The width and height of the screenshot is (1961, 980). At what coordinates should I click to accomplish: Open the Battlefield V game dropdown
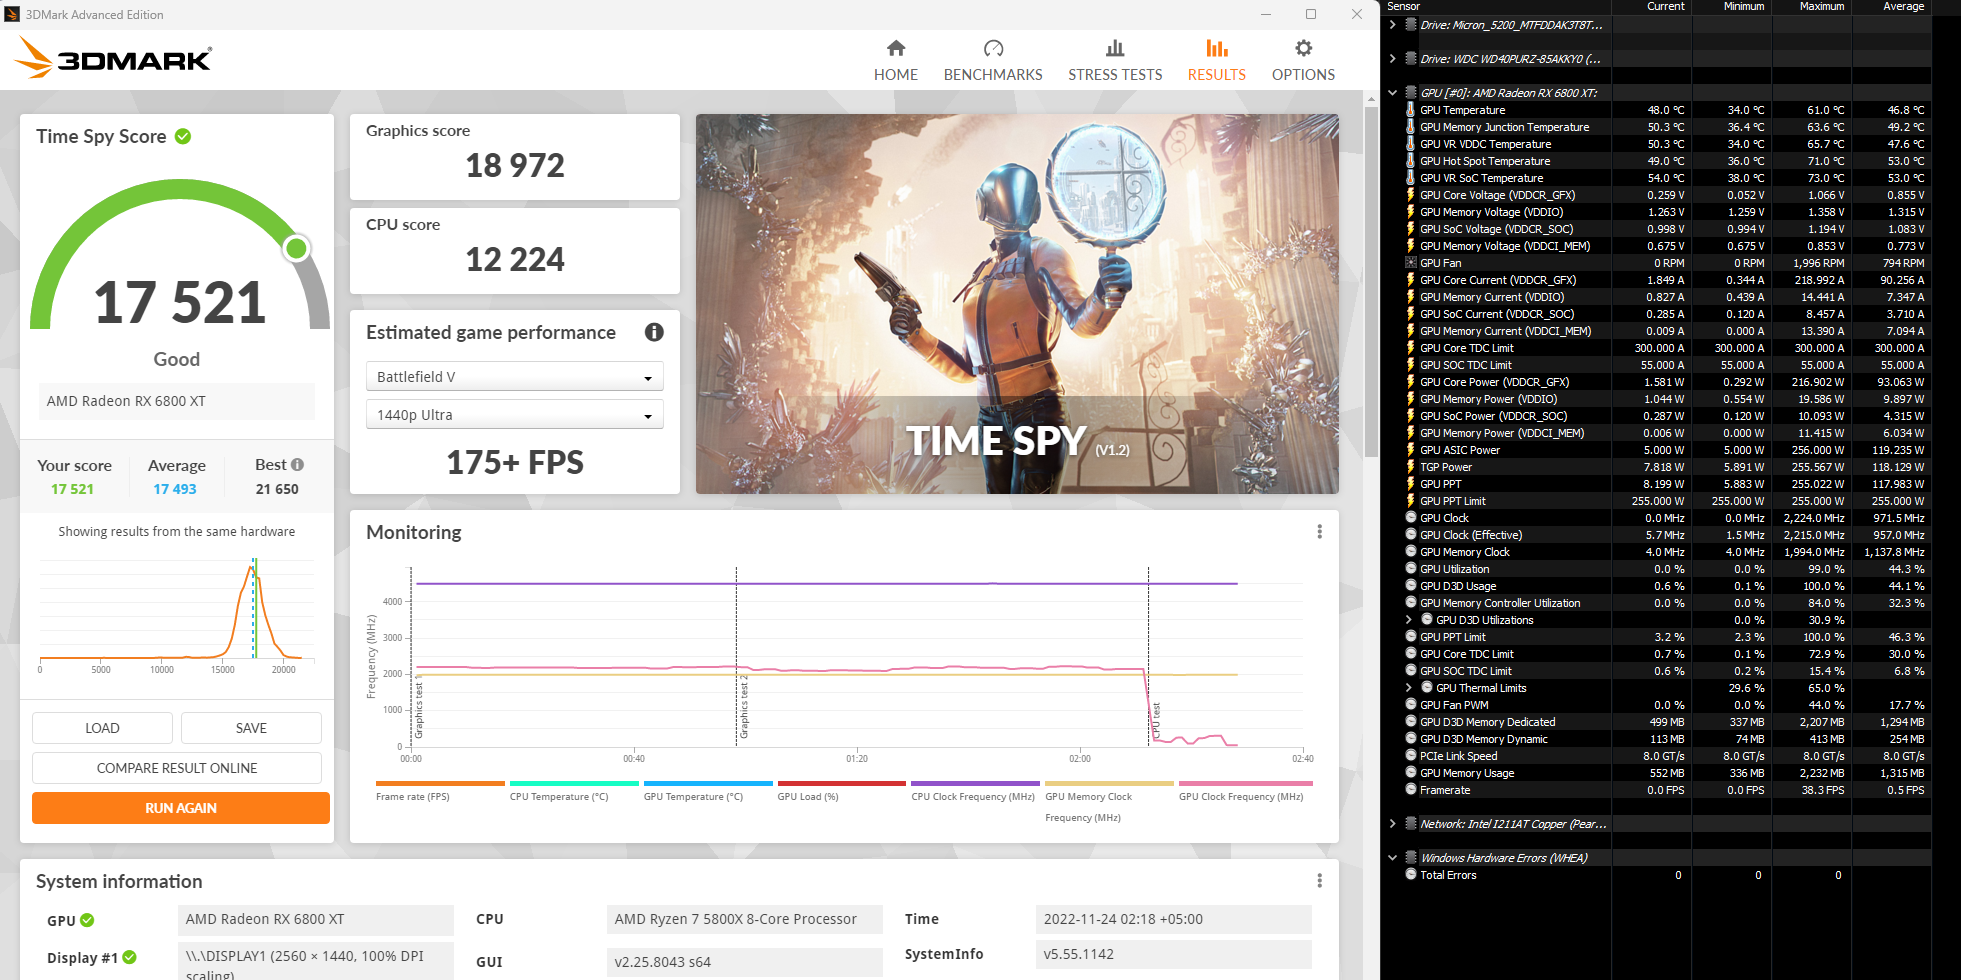click(515, 377)
